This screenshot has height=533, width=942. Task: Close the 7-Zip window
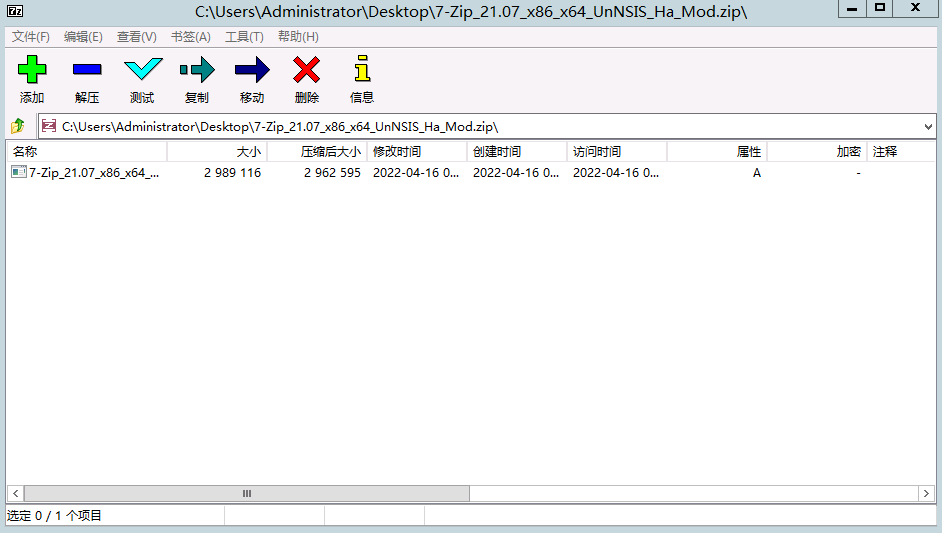click(x=916, y=8)
